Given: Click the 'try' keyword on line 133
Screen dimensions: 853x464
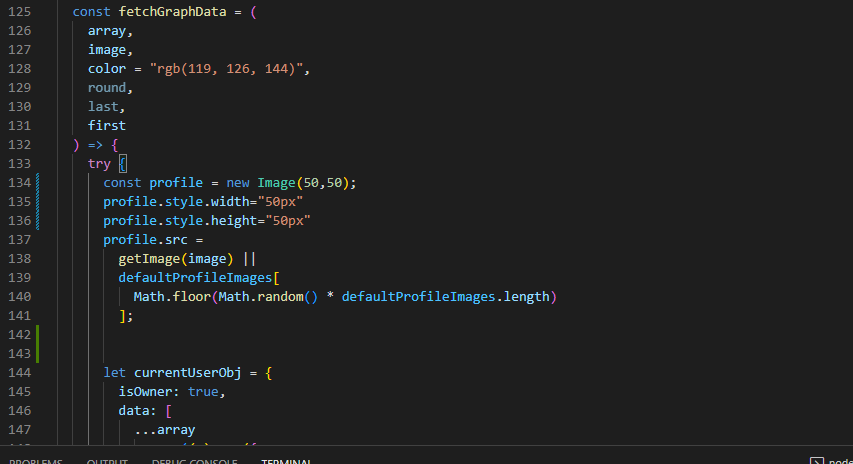Looking at the screenshot, I should pyautogui.click(x=100, y=164).
